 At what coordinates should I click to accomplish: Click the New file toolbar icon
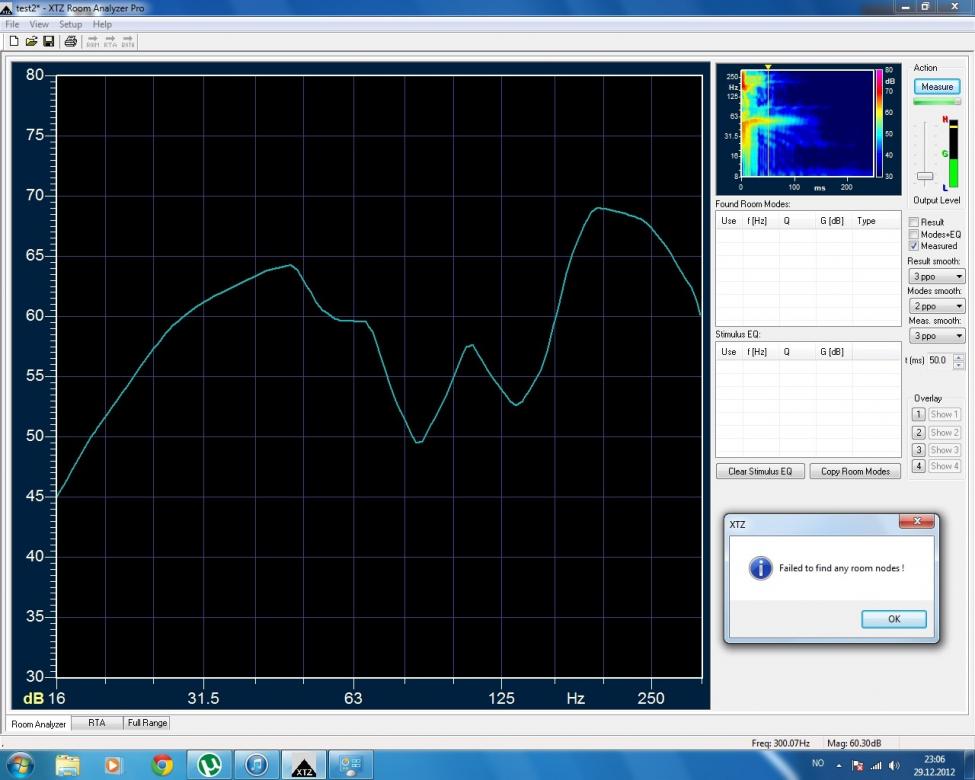15,41
